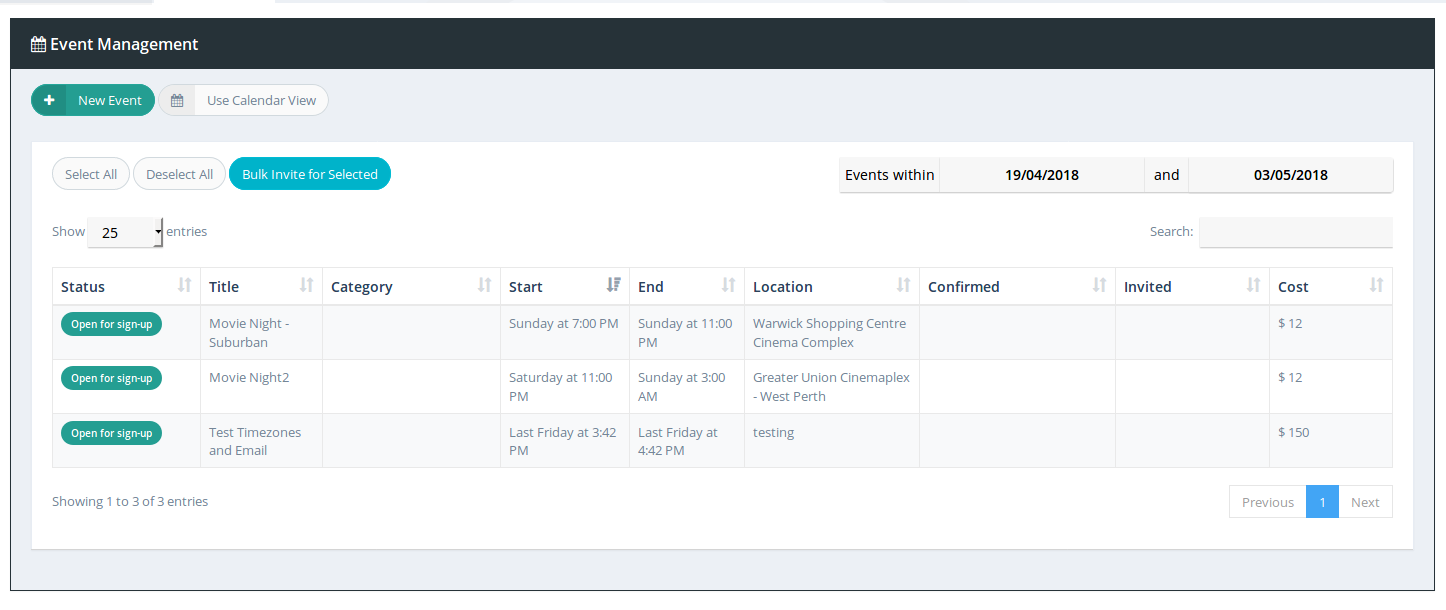Image resolution: width=1446 pixels, height=610 pixels.
Task: Sort table by Category column arrows
Action: coord(484,286)
